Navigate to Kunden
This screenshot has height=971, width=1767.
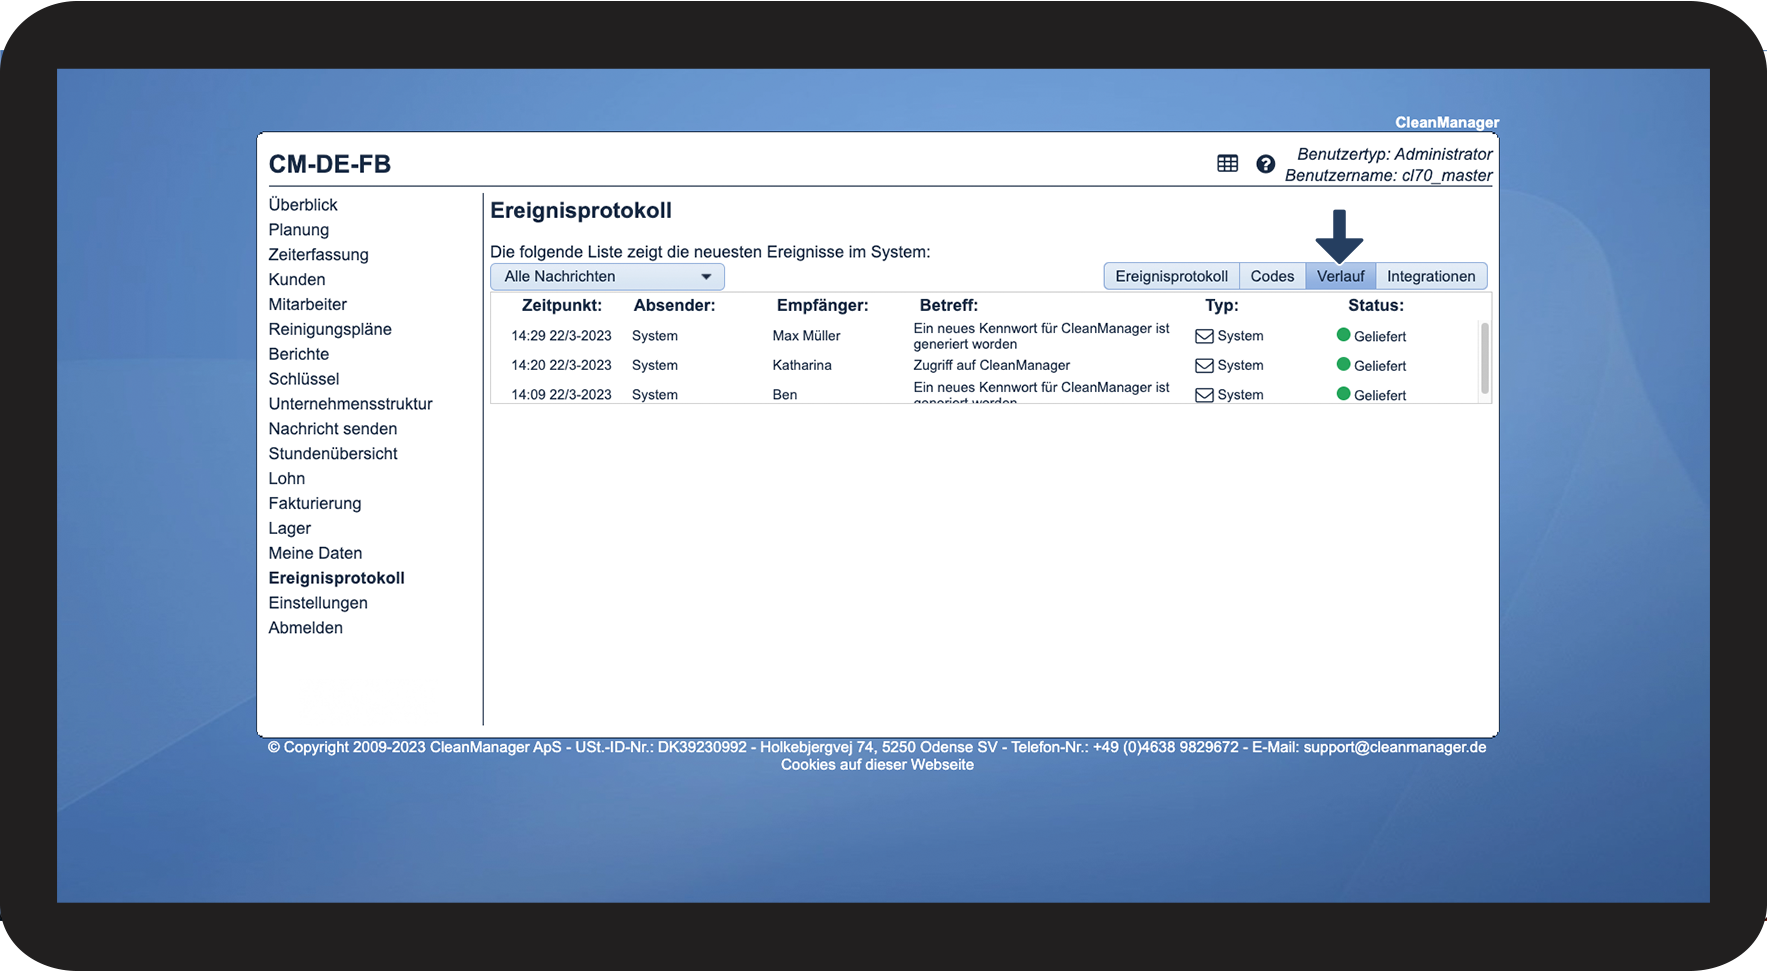297,280
